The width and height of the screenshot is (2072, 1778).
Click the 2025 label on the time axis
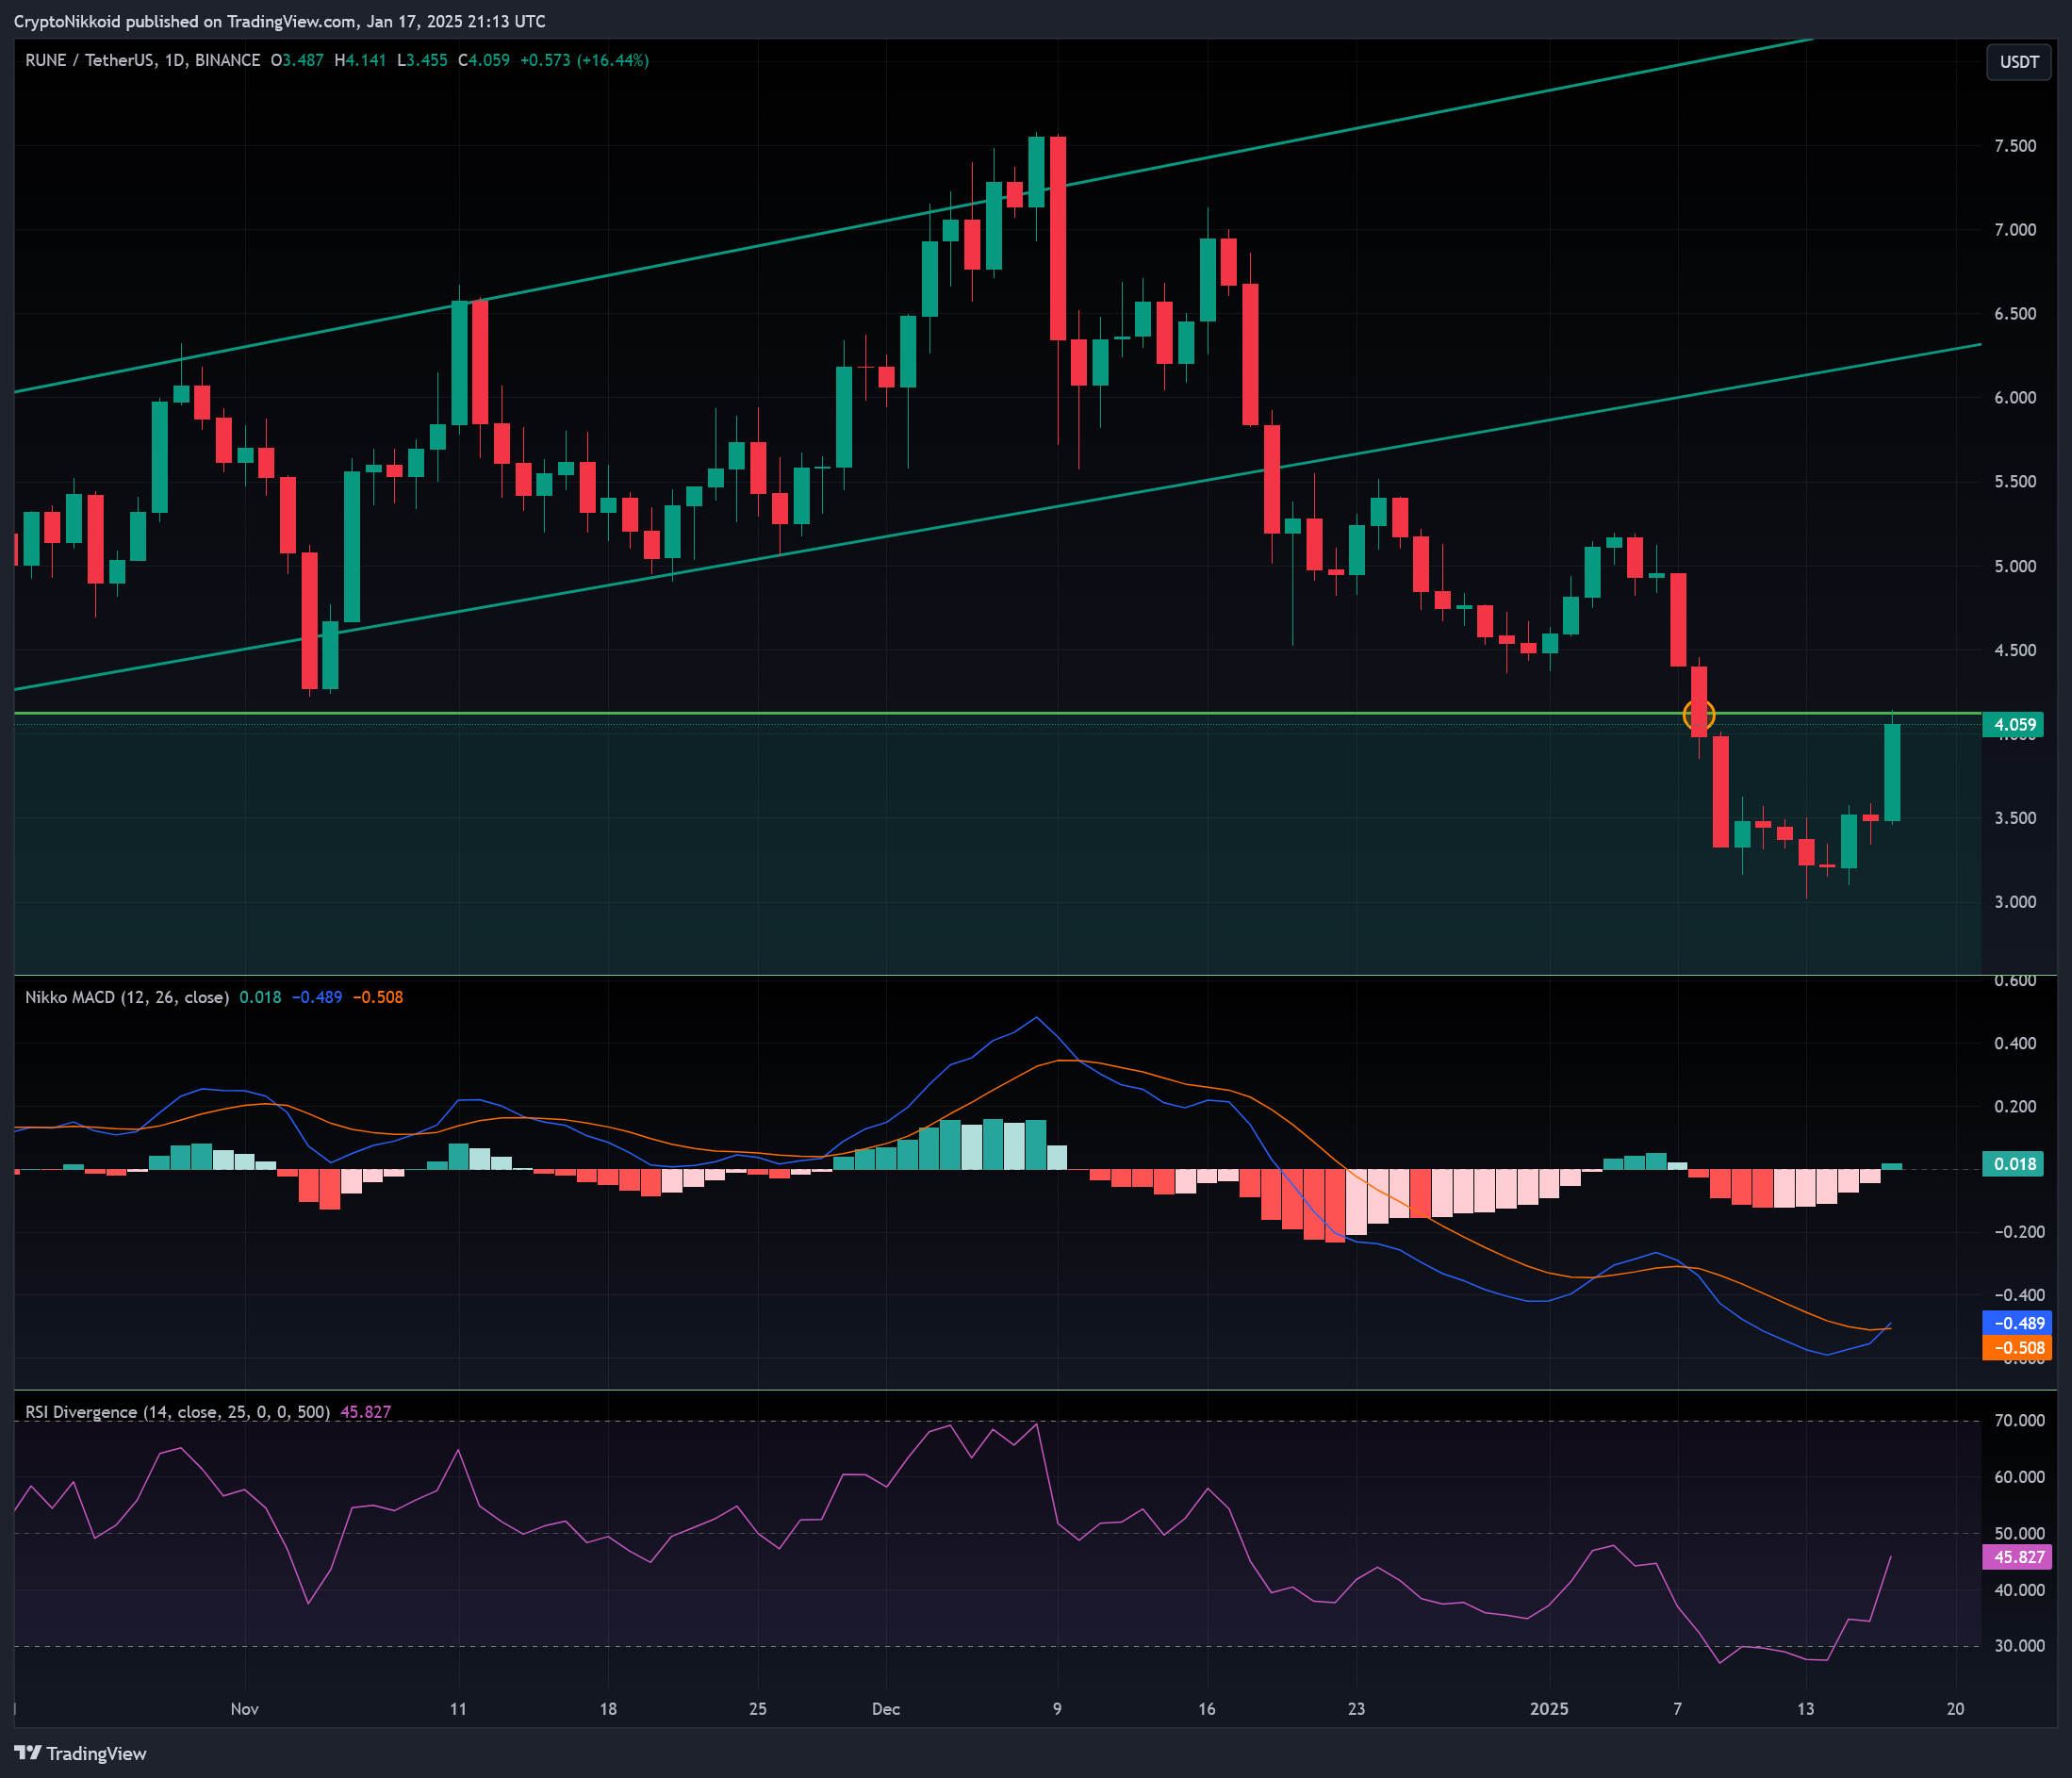(1549, 1709)
